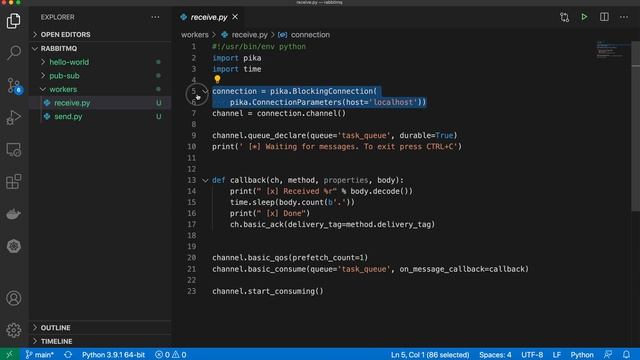Change language mode Python
Image resolution: width=640 pixels, height=360 pixels.
tap(582, 355)
